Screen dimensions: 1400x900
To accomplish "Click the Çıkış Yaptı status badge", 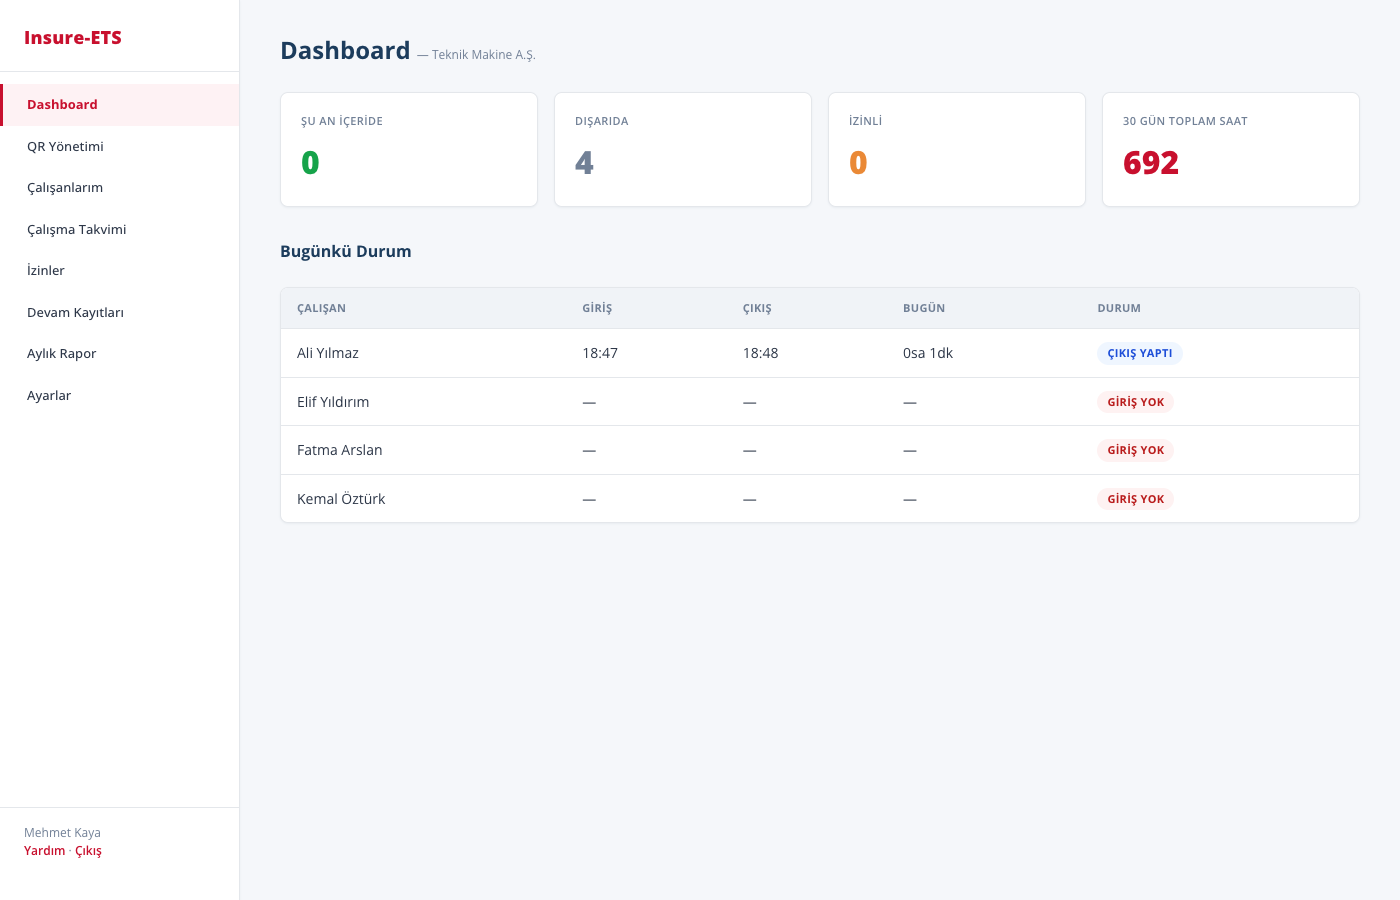I will (1139, 353).
